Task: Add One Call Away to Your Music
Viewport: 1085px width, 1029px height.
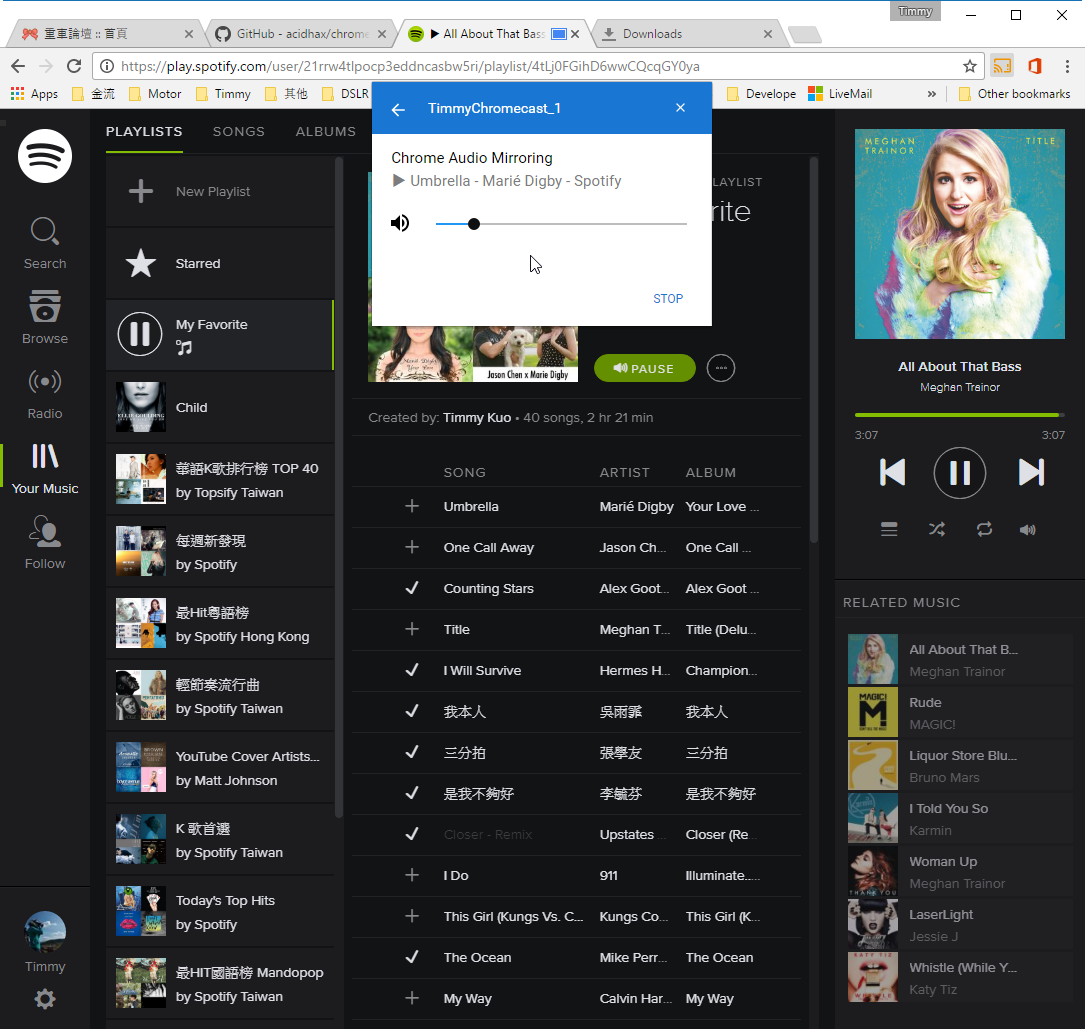Action: pos(412,547)
